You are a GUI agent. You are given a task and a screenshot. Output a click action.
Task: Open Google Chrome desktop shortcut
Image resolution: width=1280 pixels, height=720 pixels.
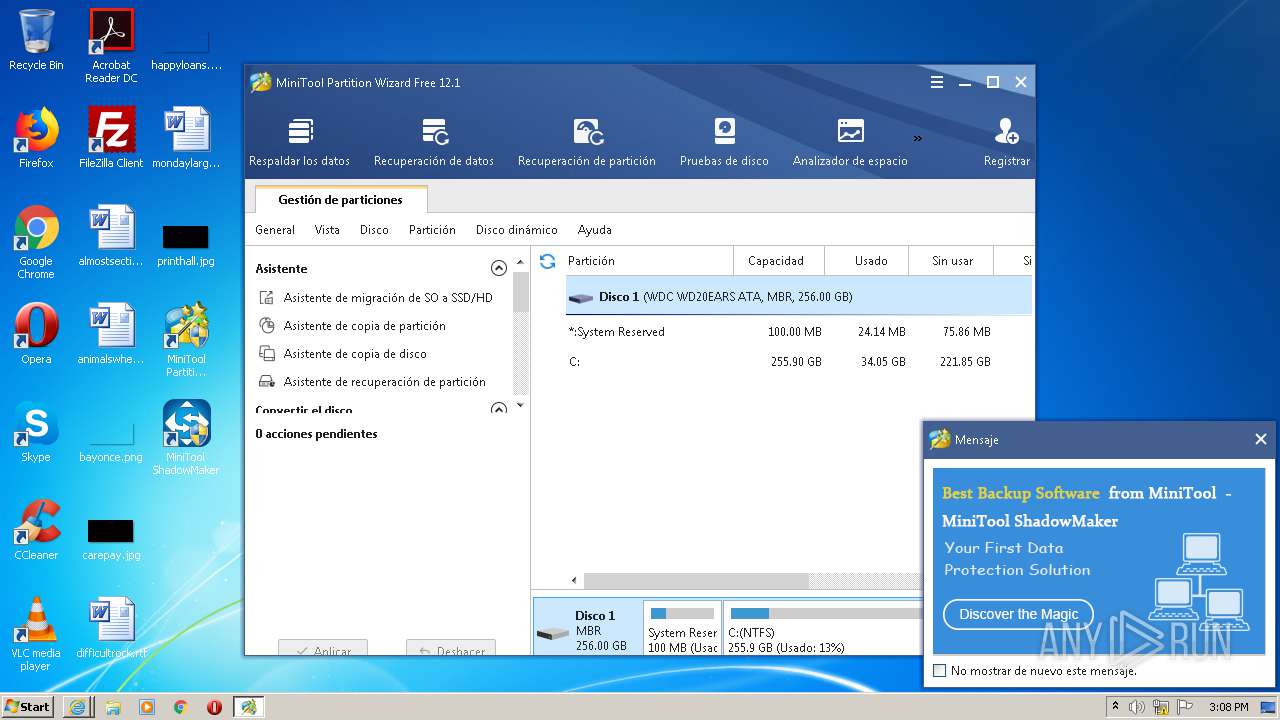click(36, 242)
